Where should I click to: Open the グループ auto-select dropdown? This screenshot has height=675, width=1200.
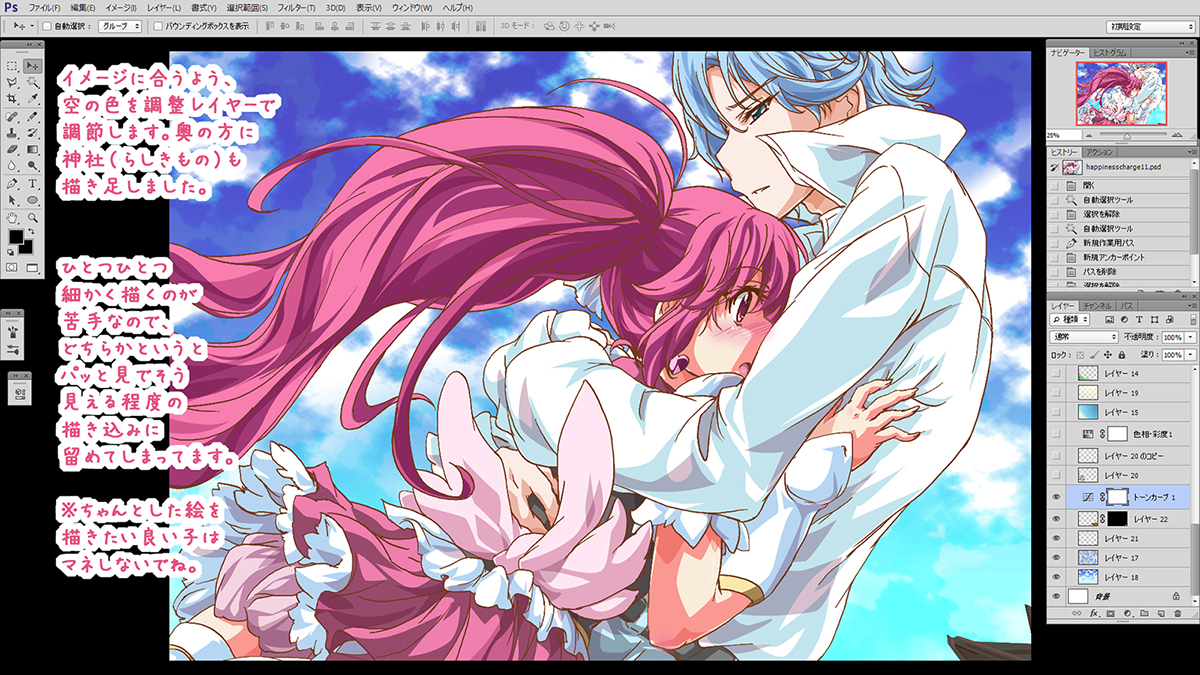pos(119,25)
